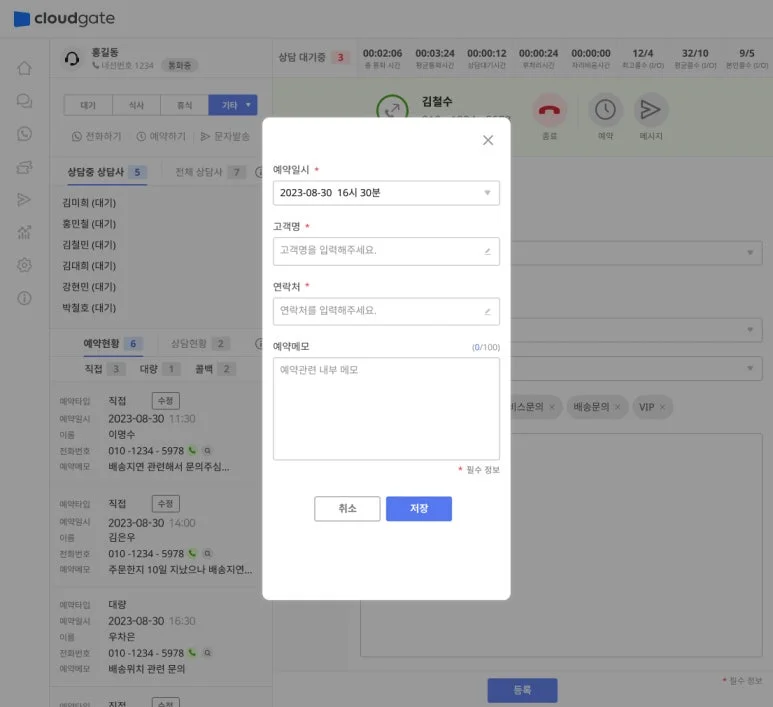Click the 저장 button
773x707 pixels.
[419, 508]
